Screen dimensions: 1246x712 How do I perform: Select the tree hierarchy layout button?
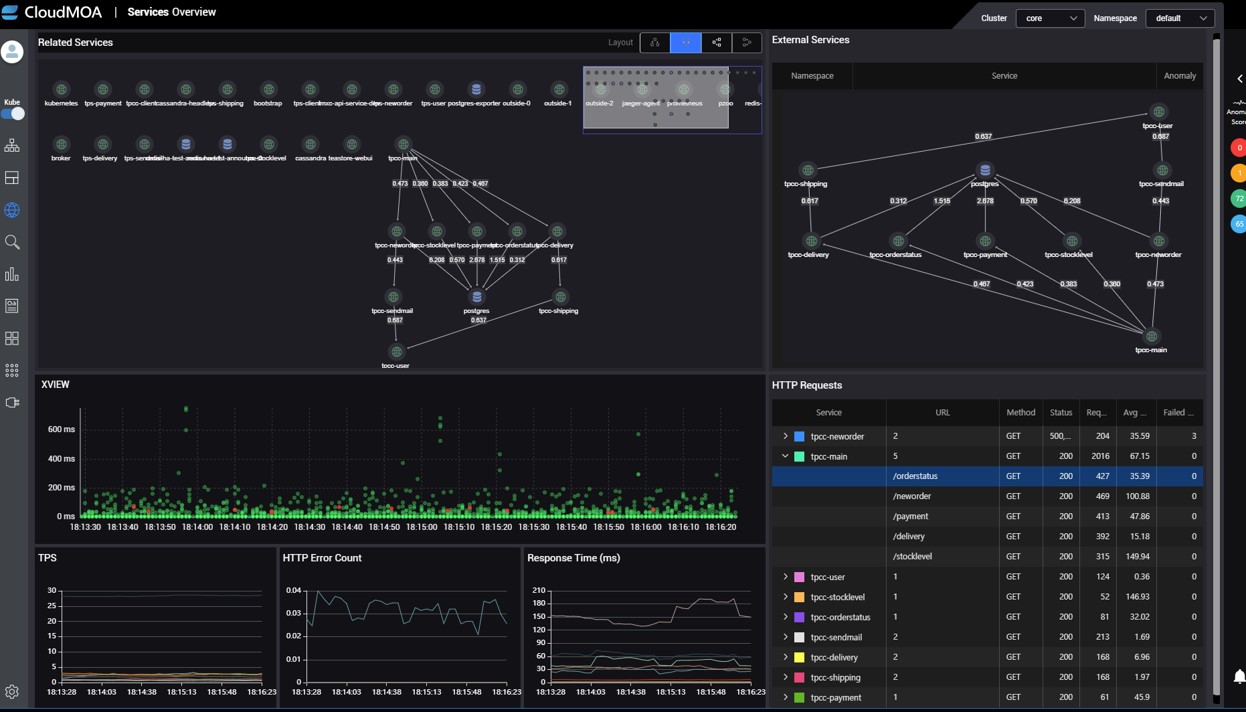pos(655,43)
